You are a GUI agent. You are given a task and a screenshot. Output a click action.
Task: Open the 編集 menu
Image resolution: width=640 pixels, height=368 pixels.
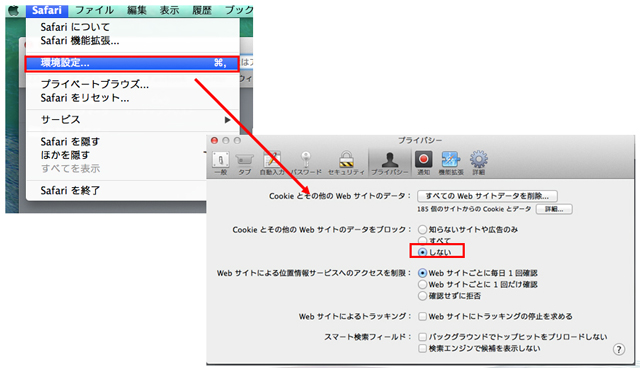pos(137,10)
